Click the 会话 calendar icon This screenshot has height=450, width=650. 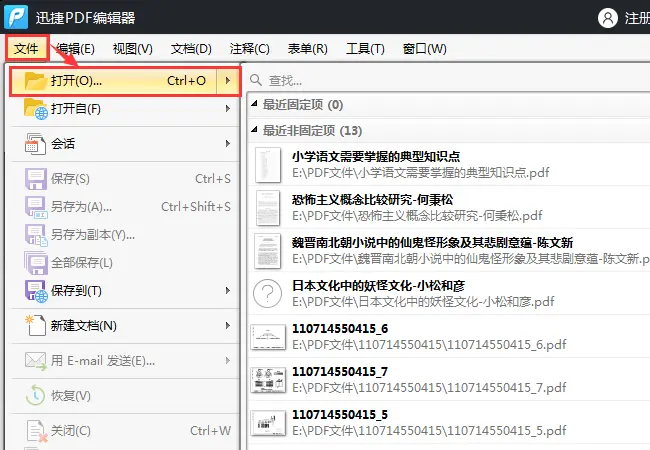pyautogui.click(x=35, y=144)
